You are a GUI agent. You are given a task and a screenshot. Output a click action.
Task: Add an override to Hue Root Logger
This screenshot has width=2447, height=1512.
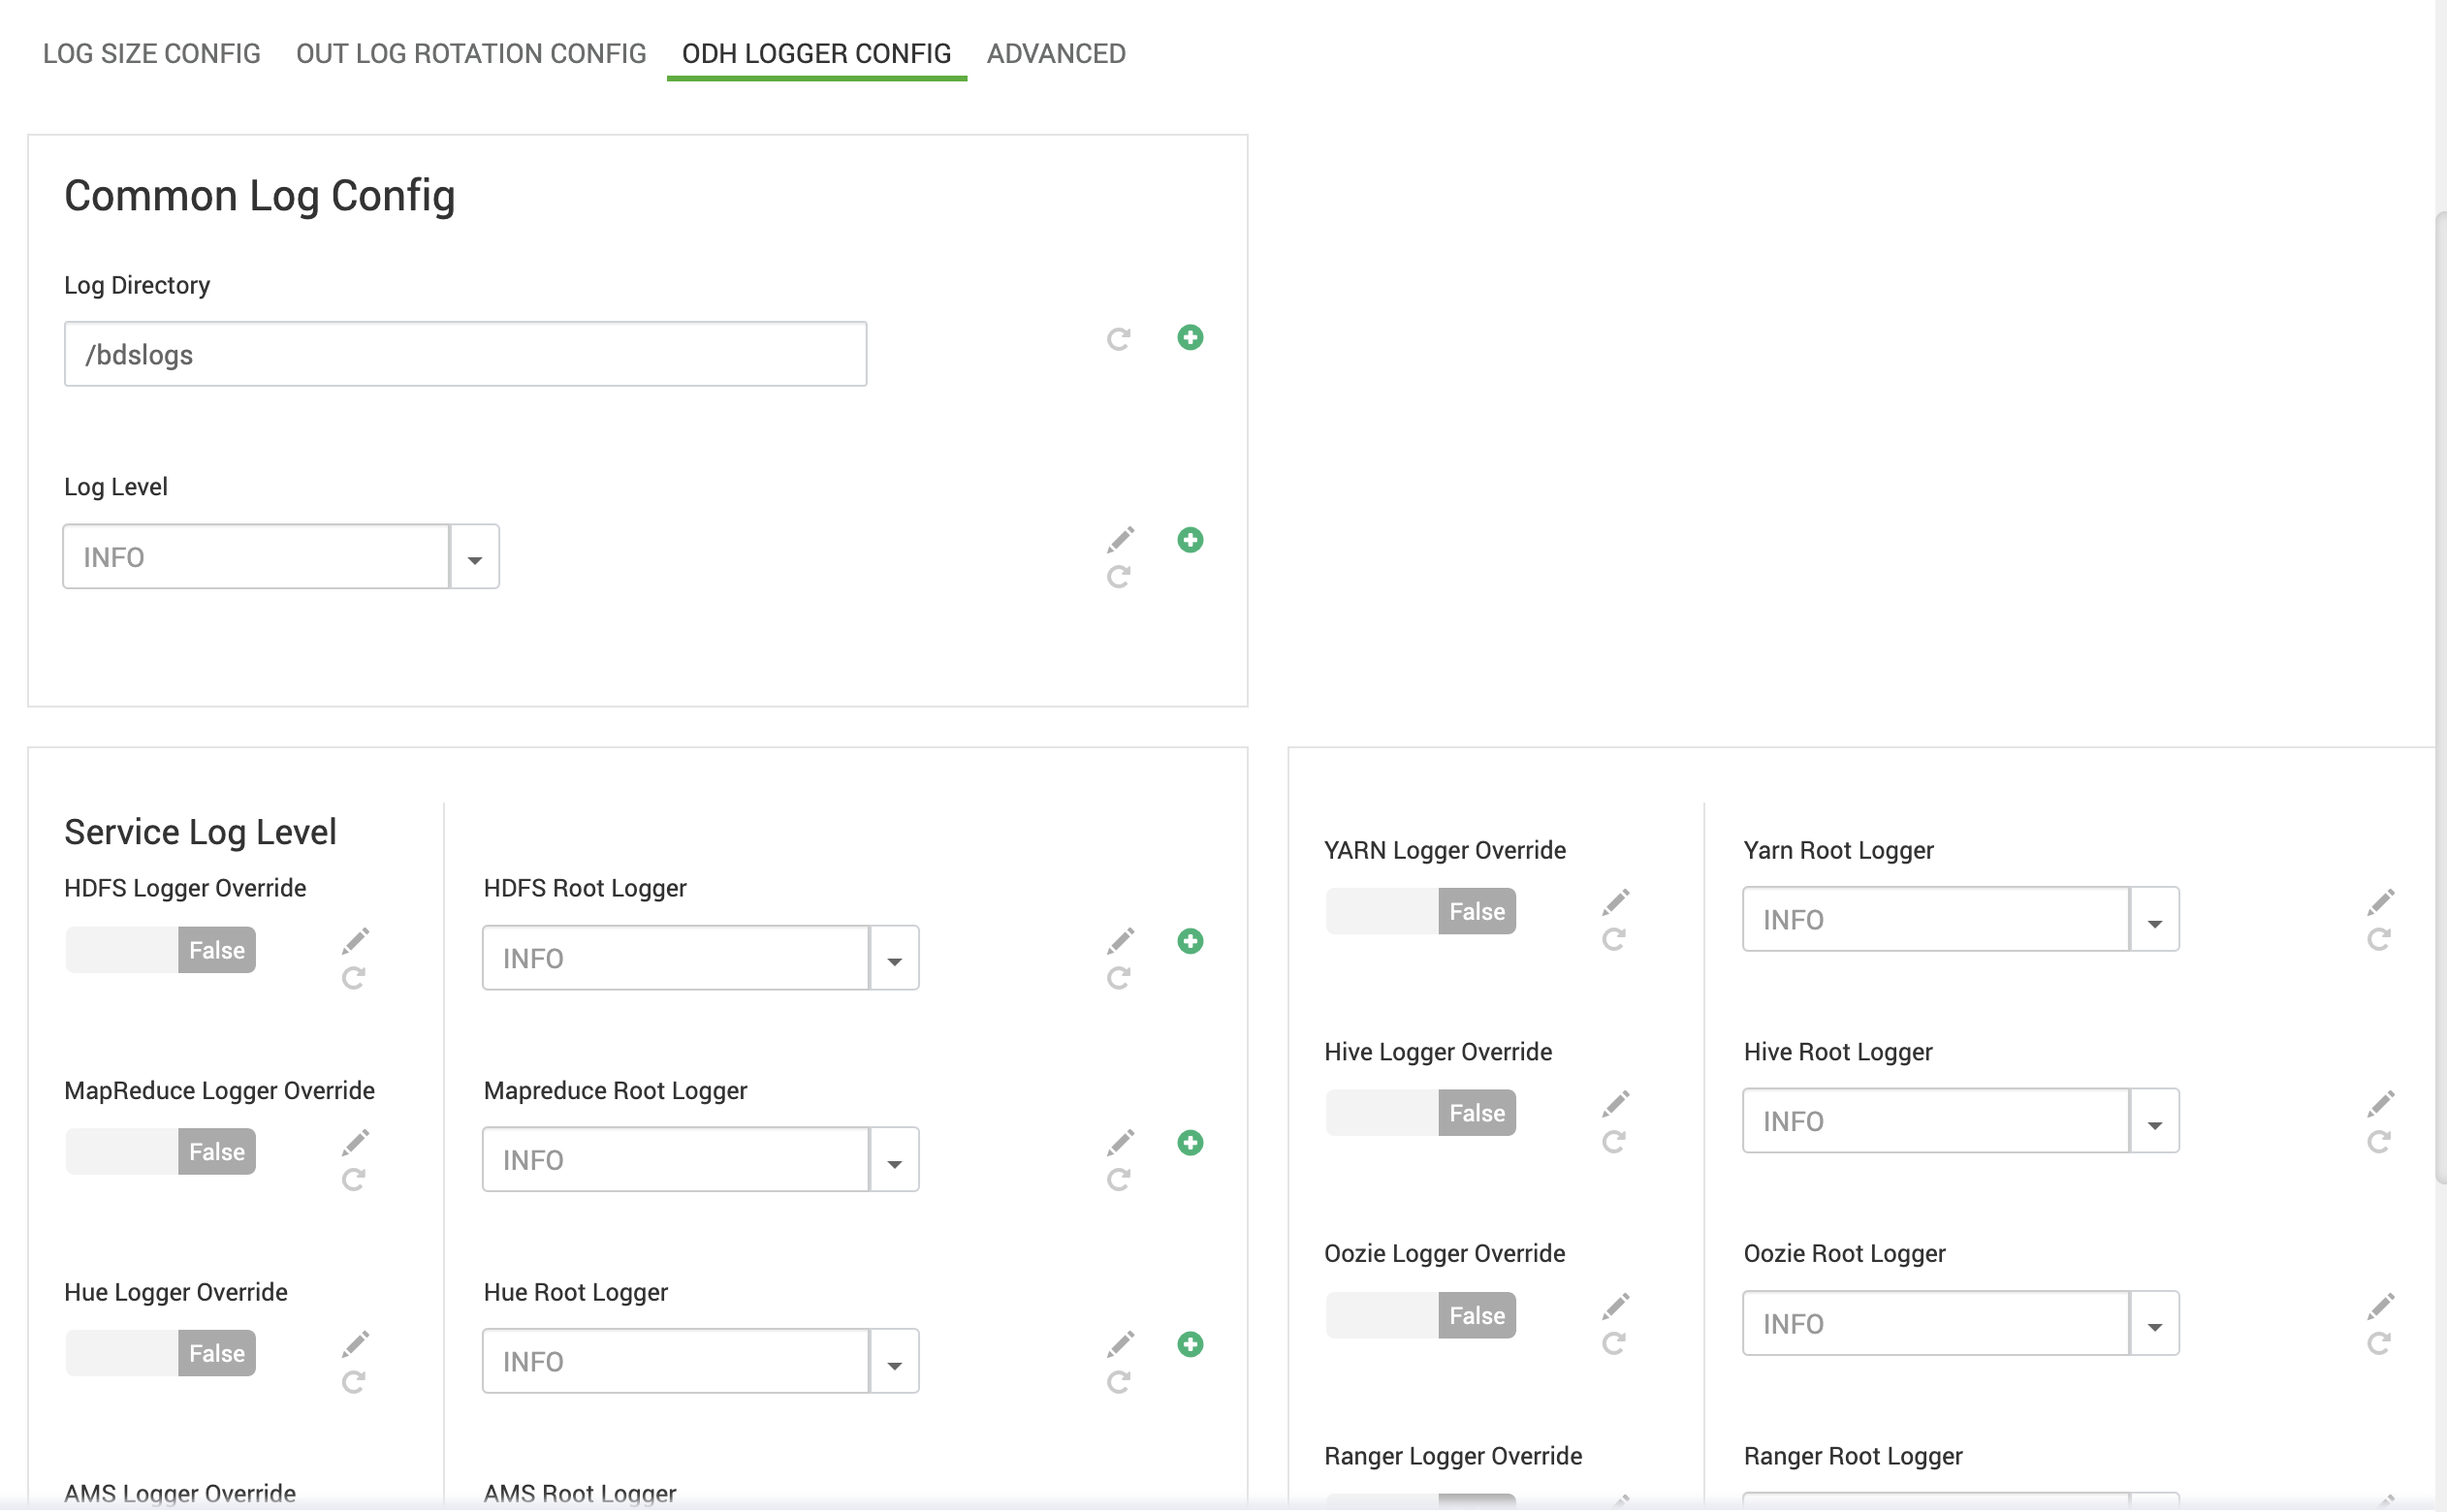pyautogui.click(x=1190, y=1344)
